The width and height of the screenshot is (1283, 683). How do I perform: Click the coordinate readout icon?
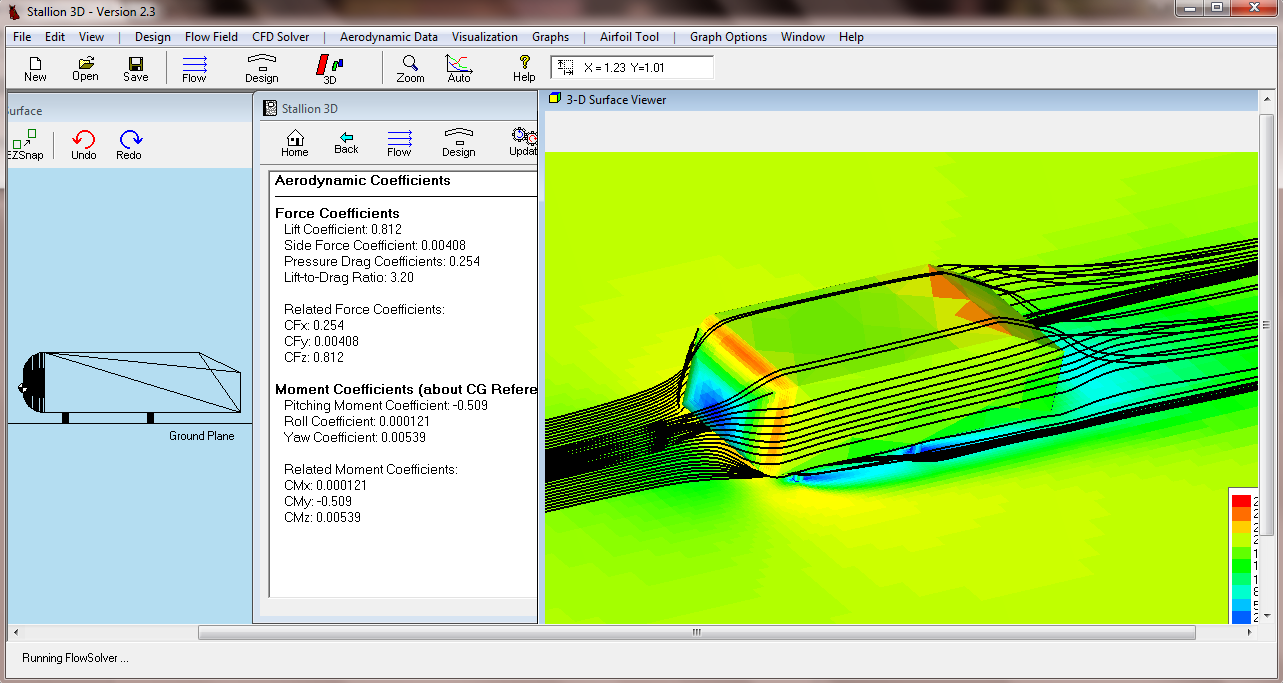point(566,67)
